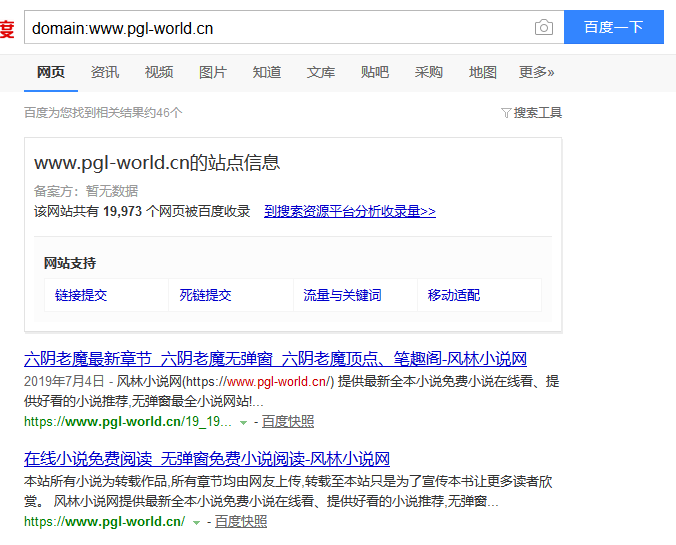676x545 pixels.
Task: Click the funnel icon beside 搜索工具
Action: point(506,113)
